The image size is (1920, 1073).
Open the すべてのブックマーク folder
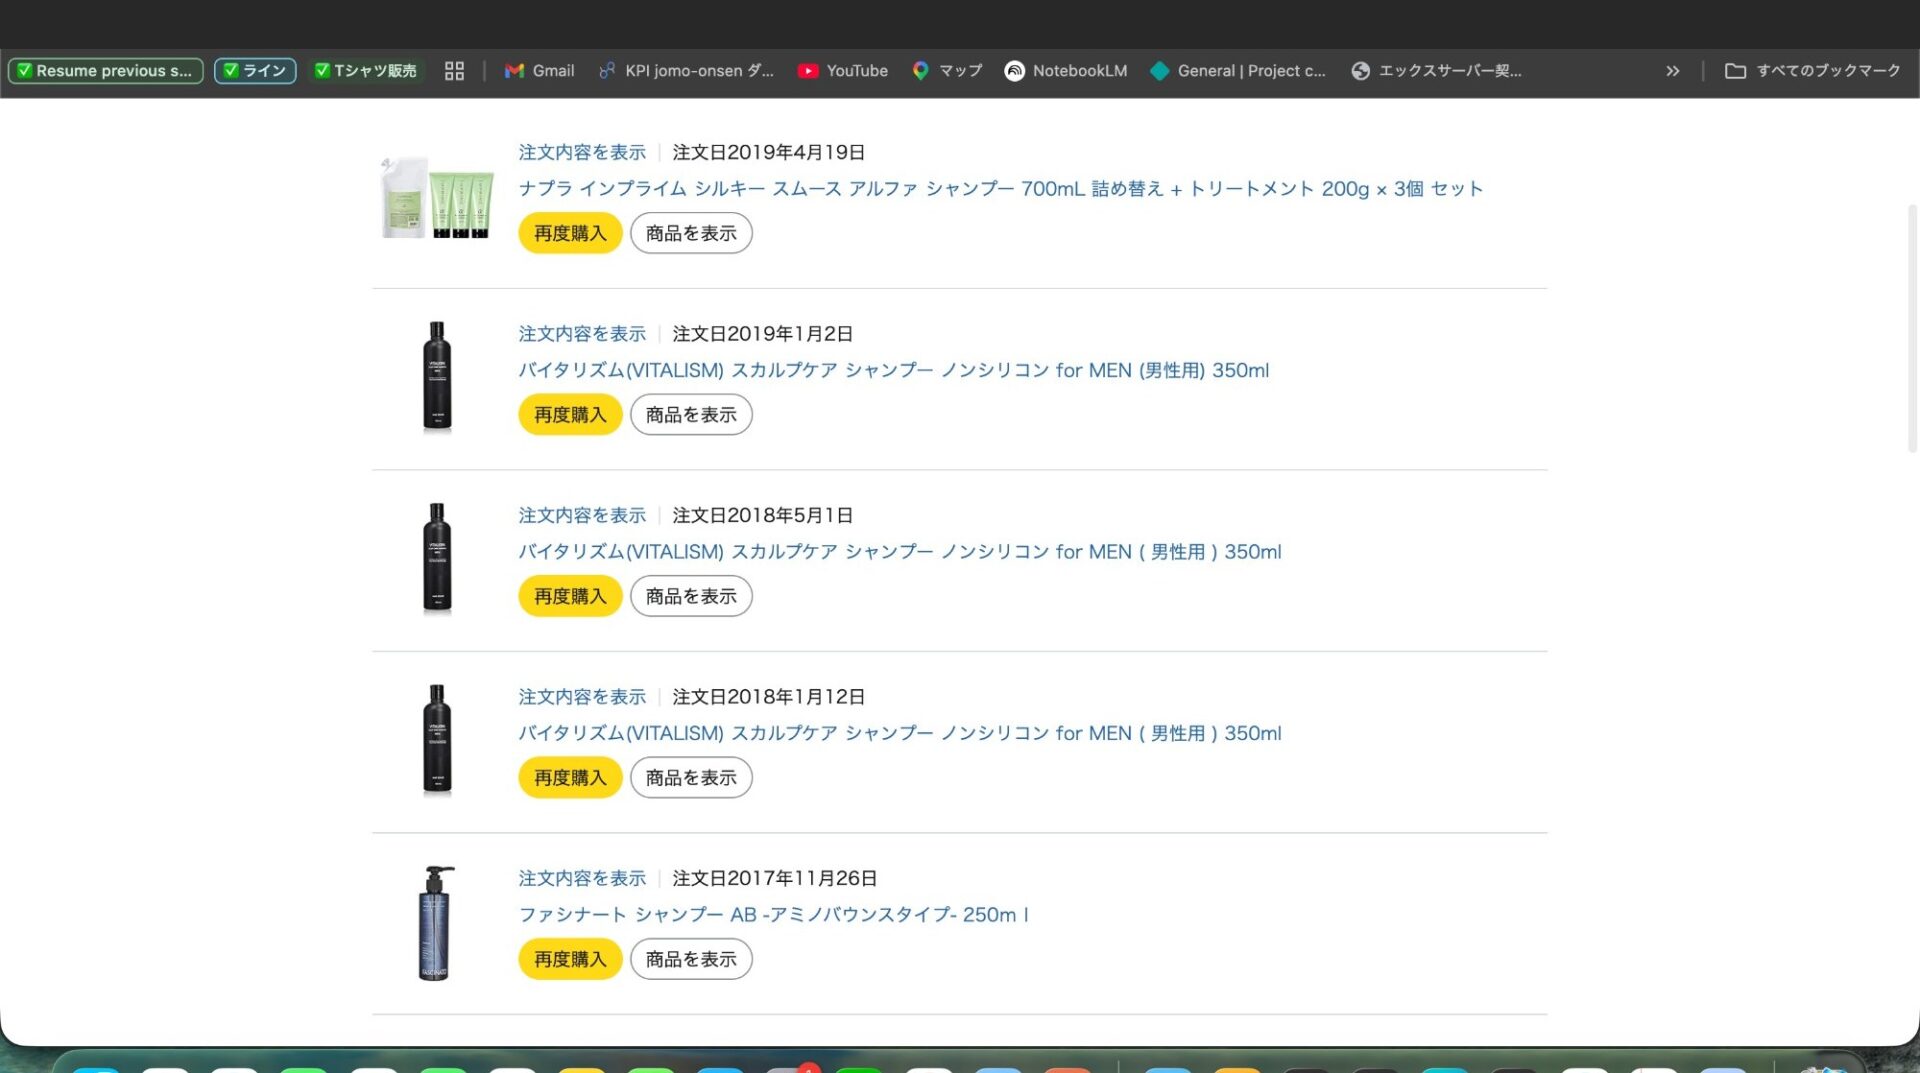[1812, 71]
